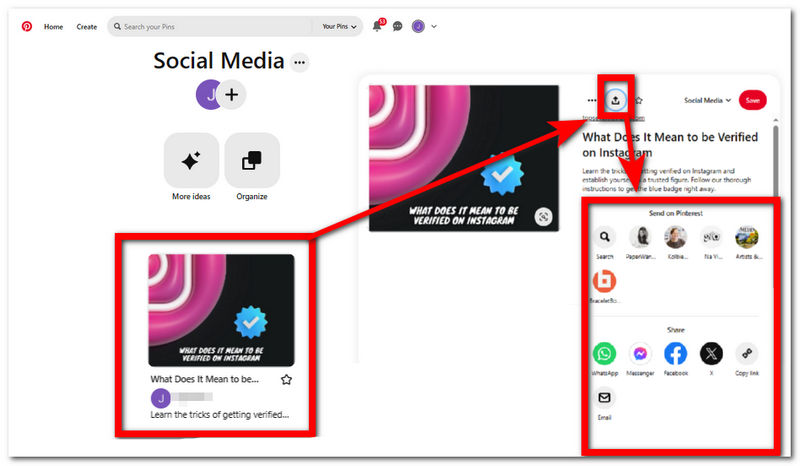Click the Pinterest logo
The image size is (800, 466).
coord(27,26)
